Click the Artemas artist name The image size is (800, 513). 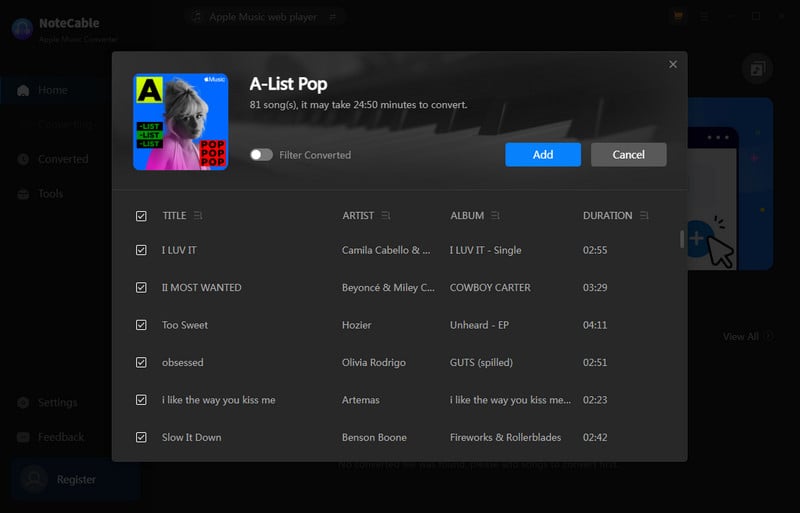(x=360, y=400)
